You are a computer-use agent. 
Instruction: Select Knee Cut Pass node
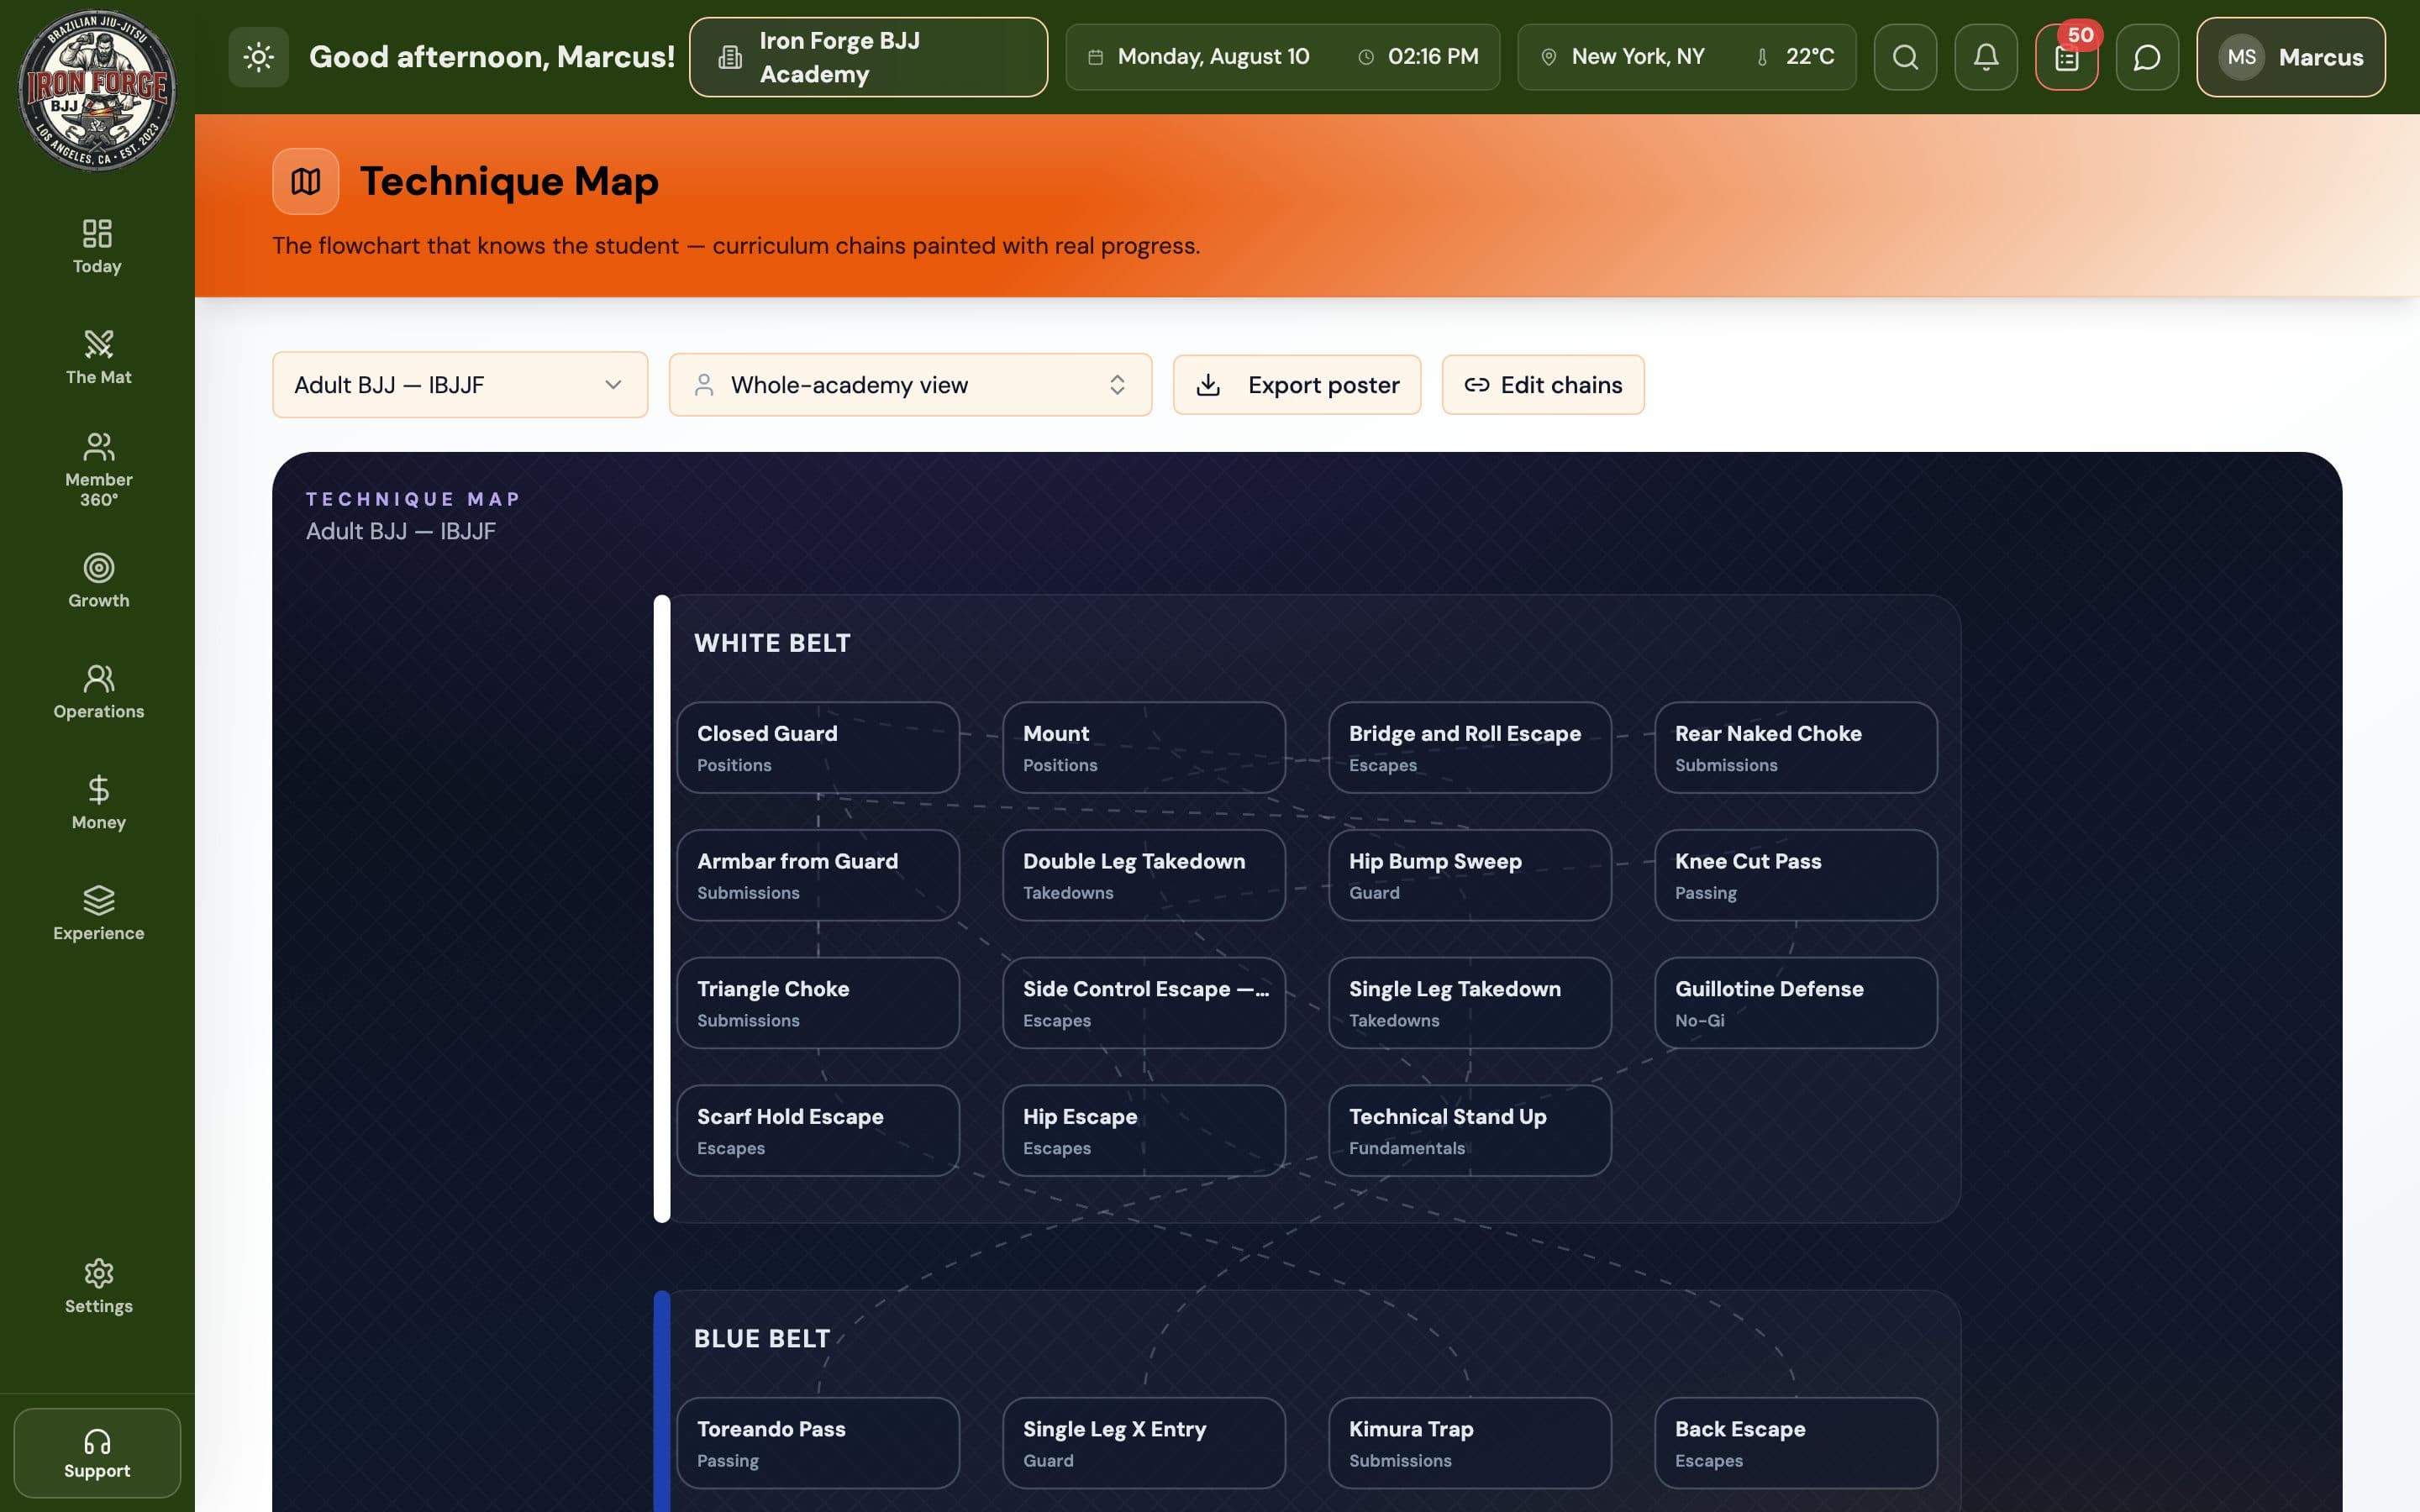tap(1795, 875)
